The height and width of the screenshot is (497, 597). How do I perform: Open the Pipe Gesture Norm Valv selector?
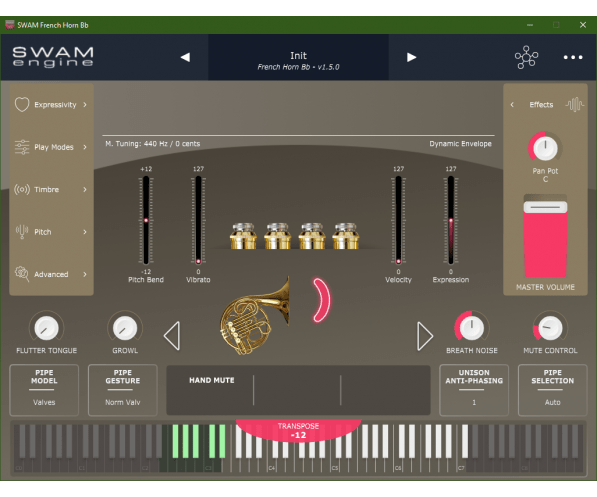click(123, 390)
